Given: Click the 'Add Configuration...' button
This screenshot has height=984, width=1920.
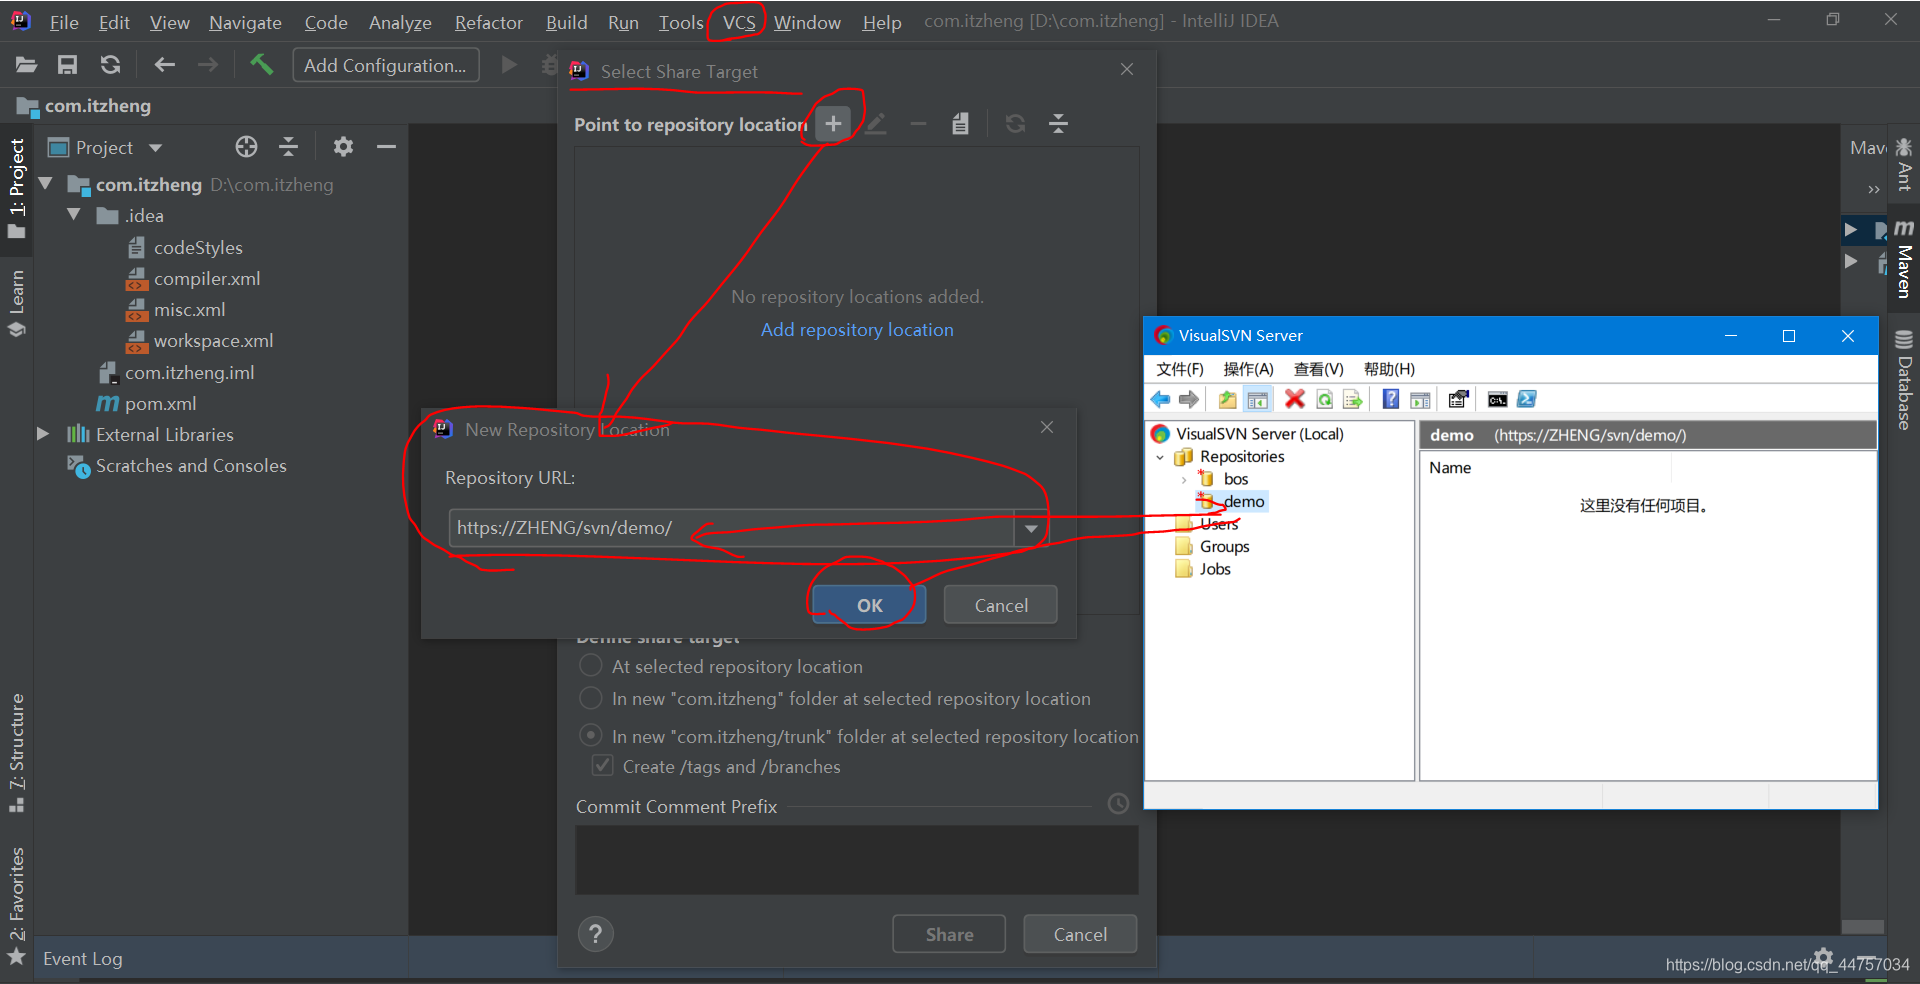Looking at the screenshot, I should 386,65.
